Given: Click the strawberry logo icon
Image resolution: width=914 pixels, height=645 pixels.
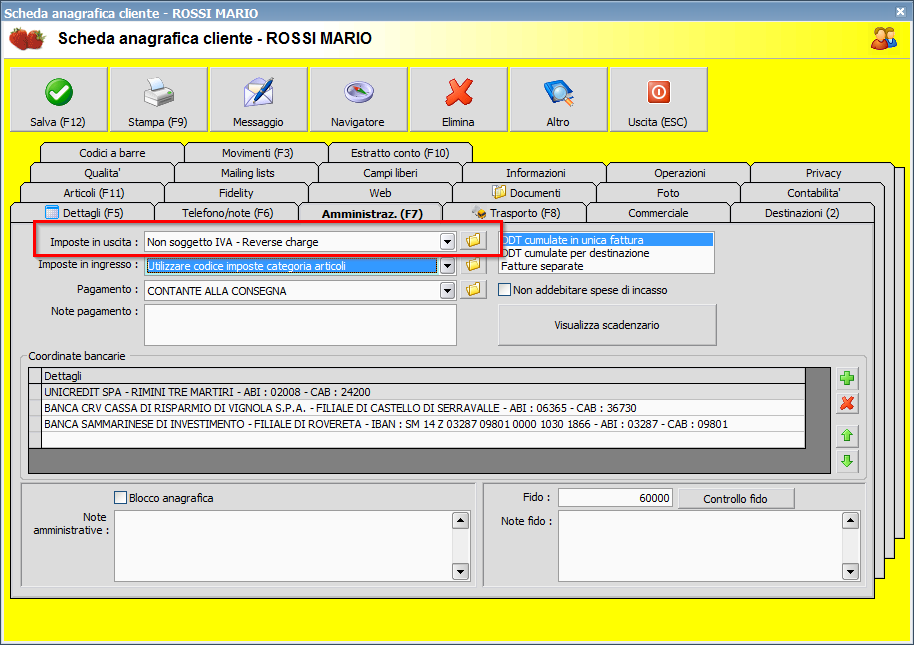Looking at the screenshot, I should 27,39.
